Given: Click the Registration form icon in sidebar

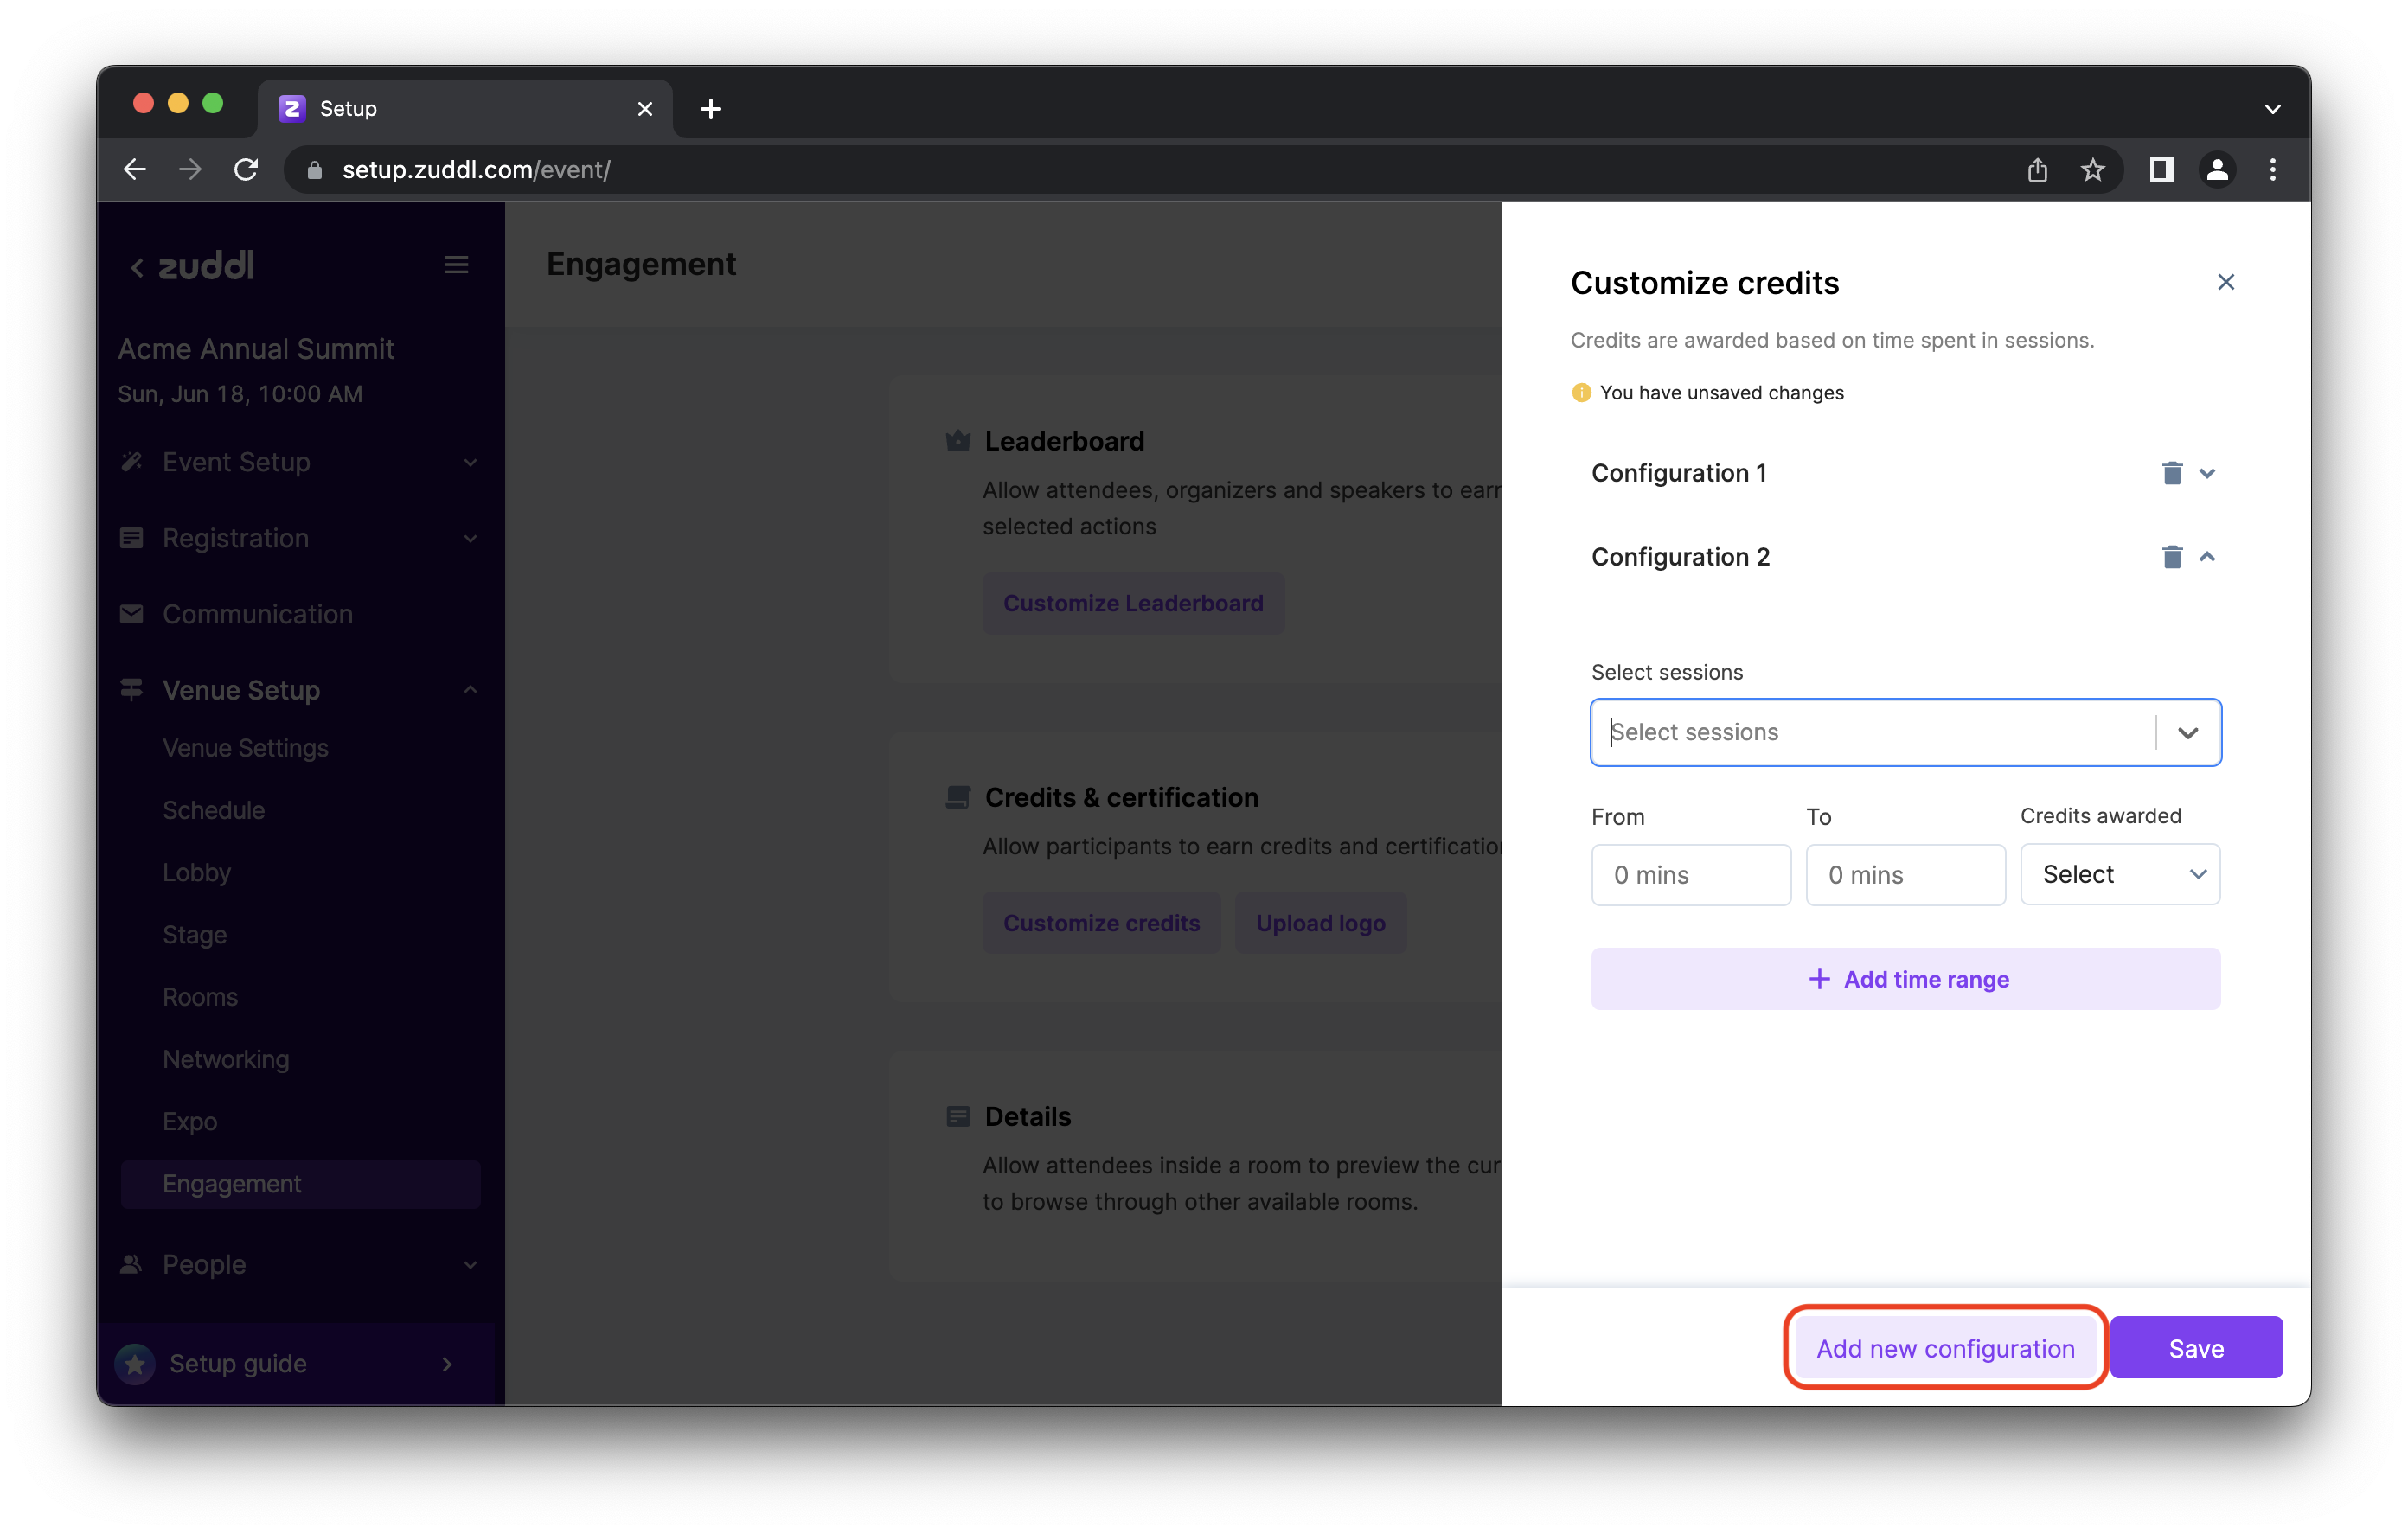Looking at the screenshot, I should coord(131,538).
